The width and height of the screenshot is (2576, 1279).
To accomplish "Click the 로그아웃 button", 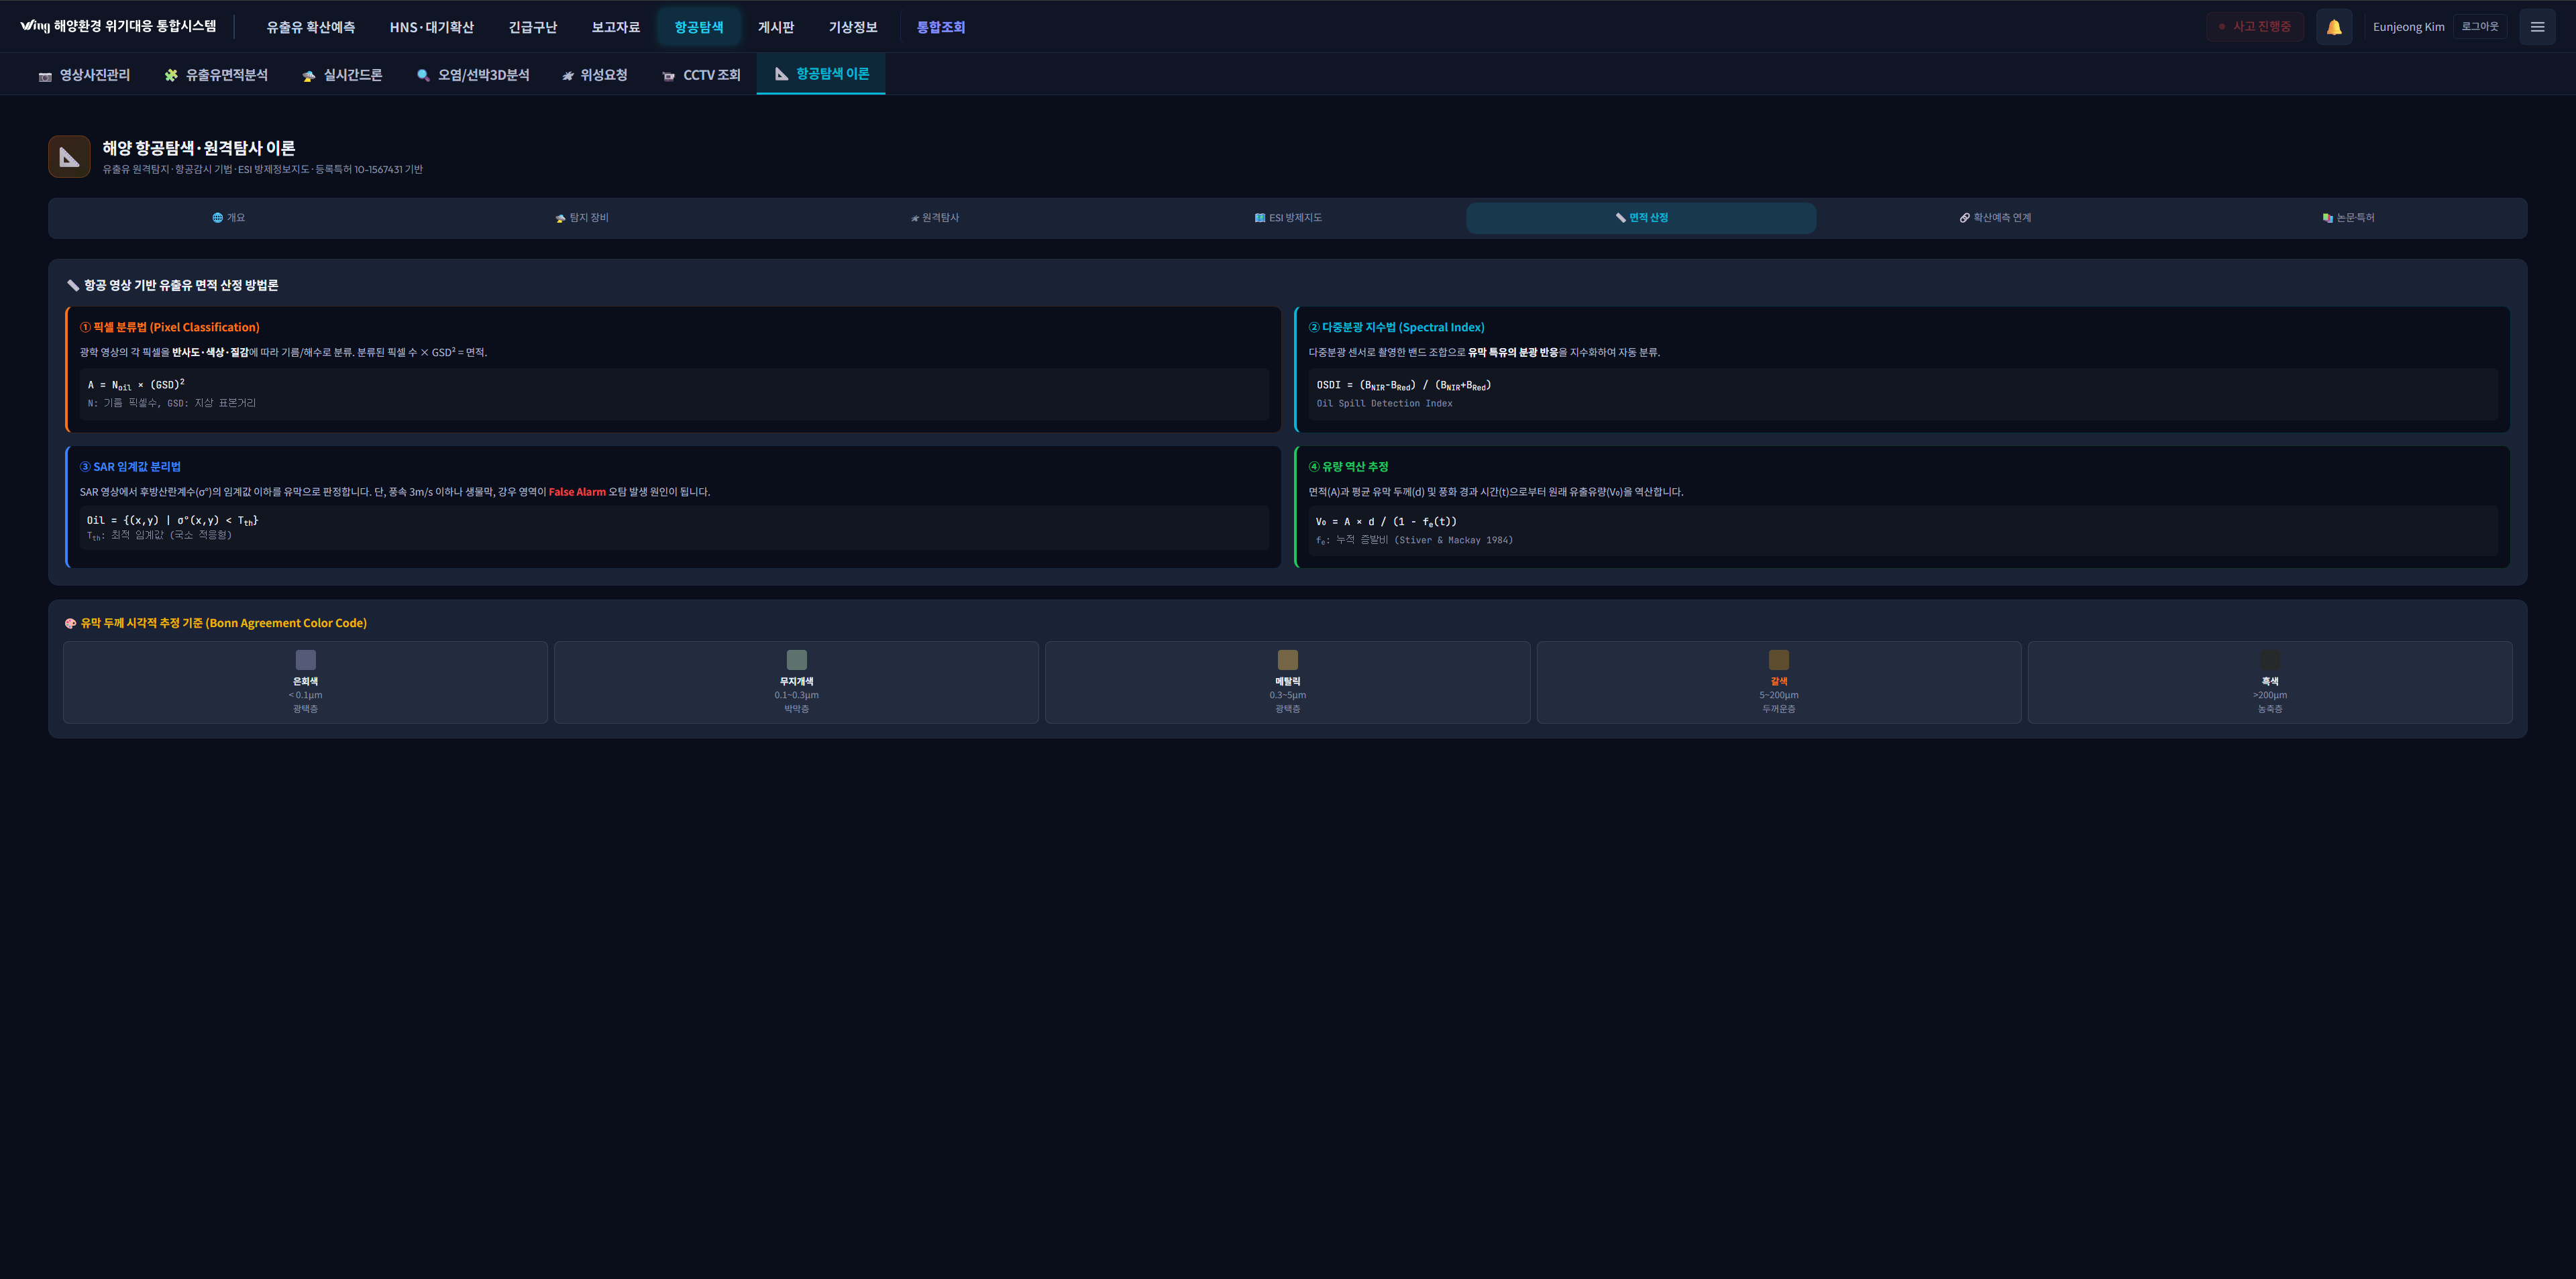I will pos(2479,27).
